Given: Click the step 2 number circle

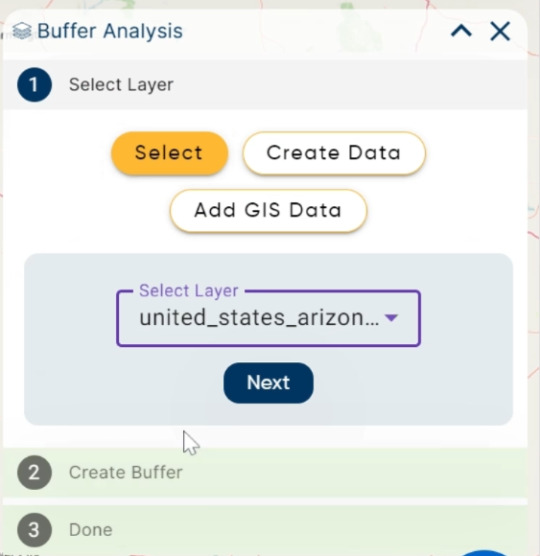Looking at the screenshot, I should [34, 473].
